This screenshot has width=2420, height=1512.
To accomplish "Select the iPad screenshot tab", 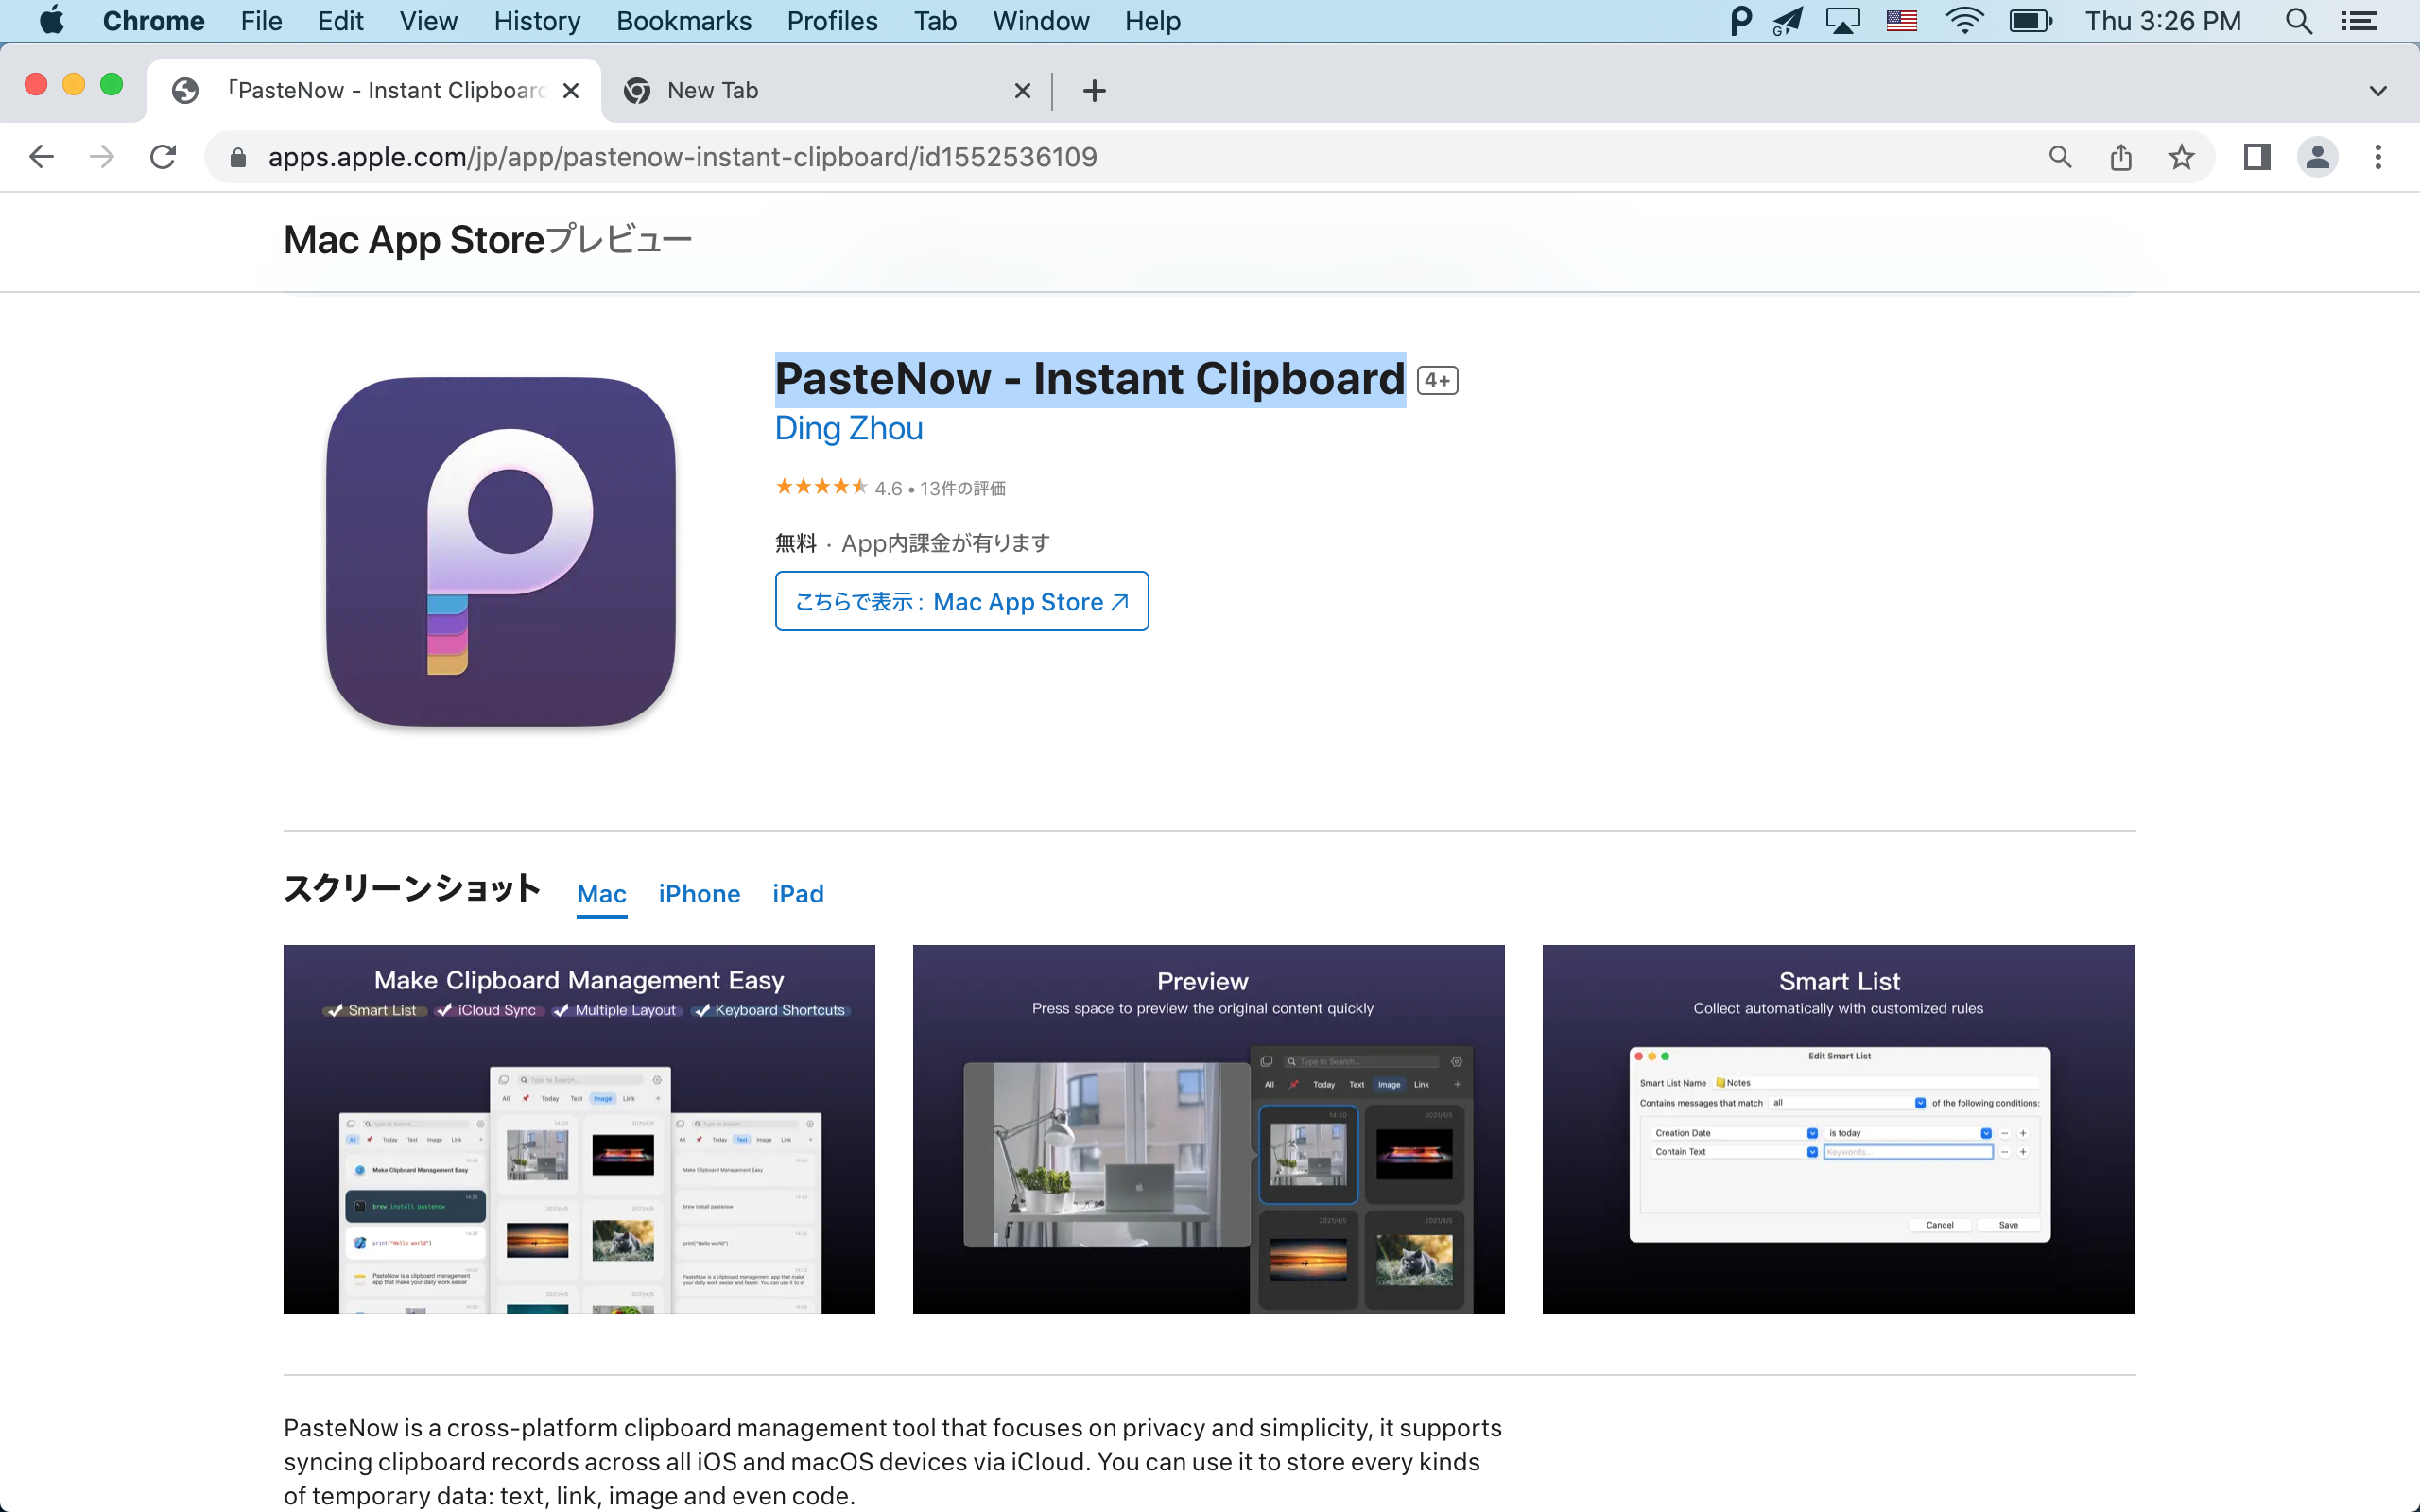I will coord(796,892).
